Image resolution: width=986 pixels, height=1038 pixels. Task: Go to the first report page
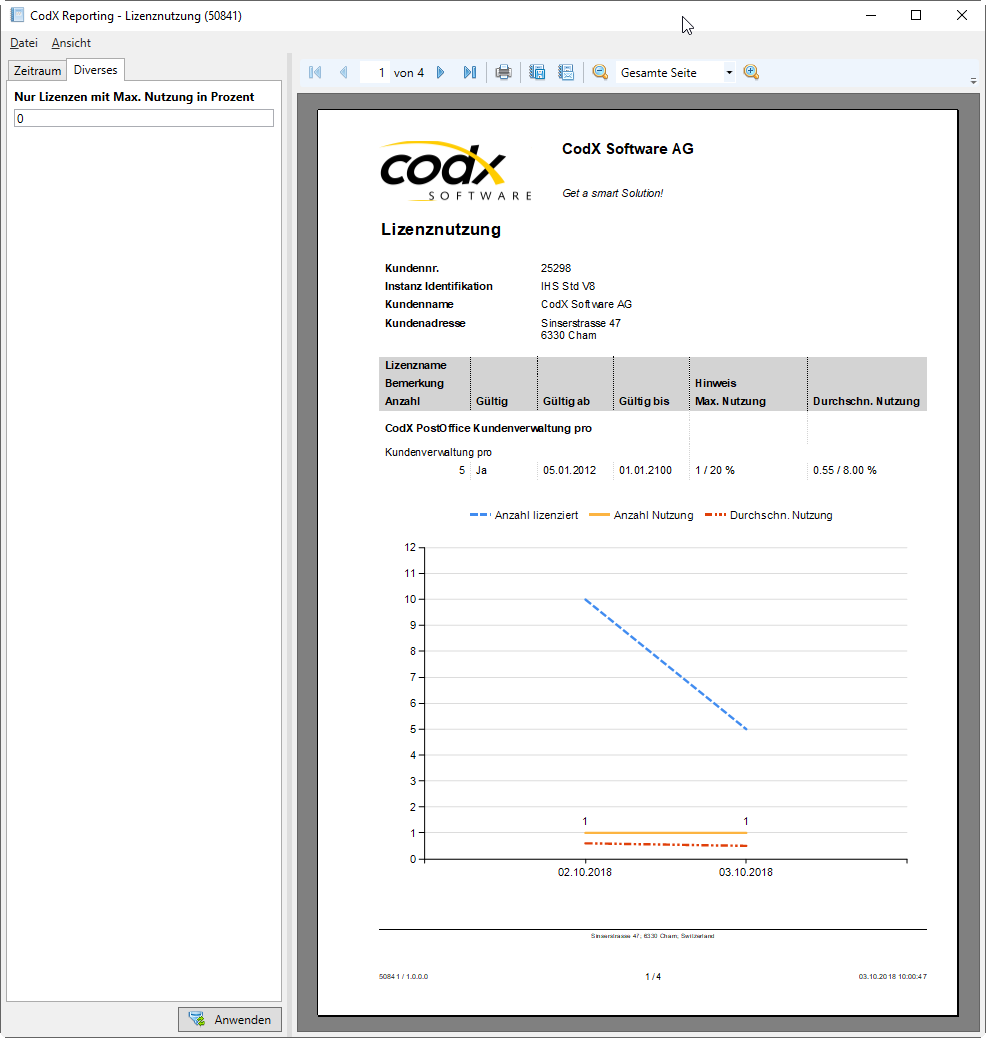pyautogui.click(x=315, y=72)
